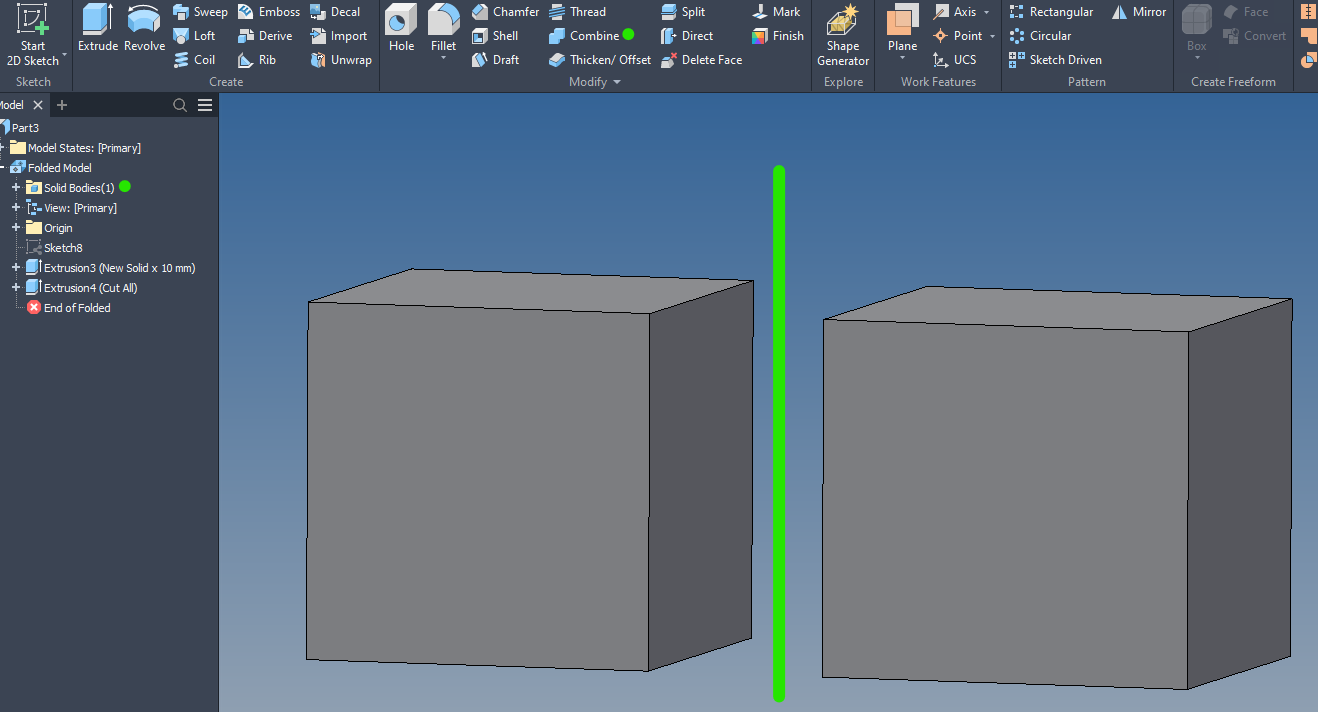Screen dimensions: 1318x712
Task: Expand the Origin folder
Action: (16, 227)
